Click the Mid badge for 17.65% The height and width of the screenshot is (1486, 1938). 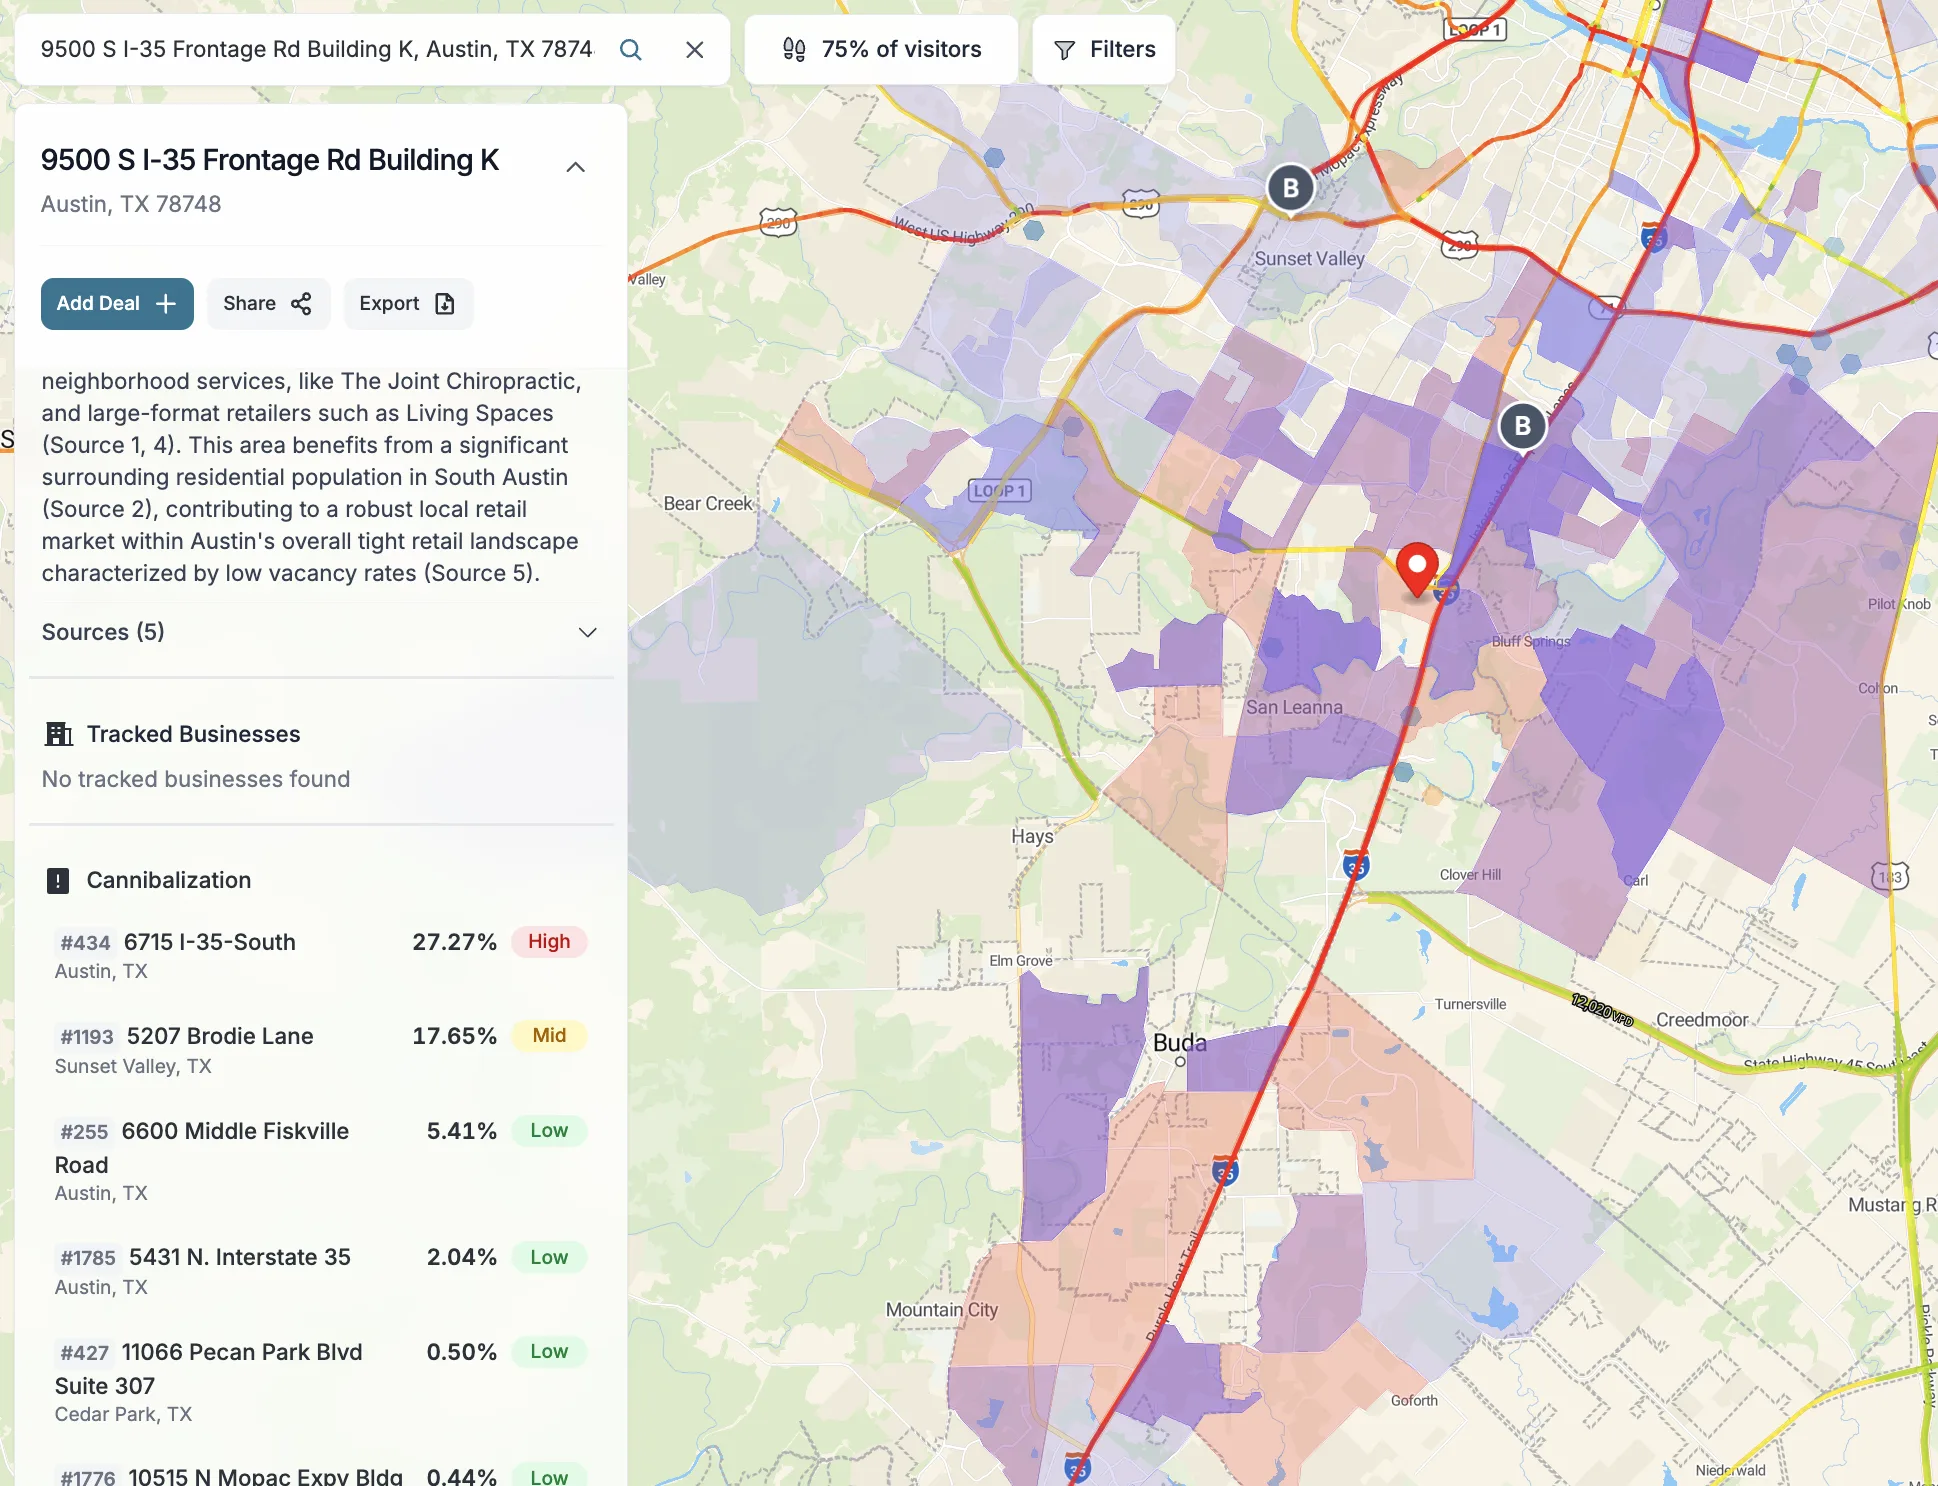549,1036
